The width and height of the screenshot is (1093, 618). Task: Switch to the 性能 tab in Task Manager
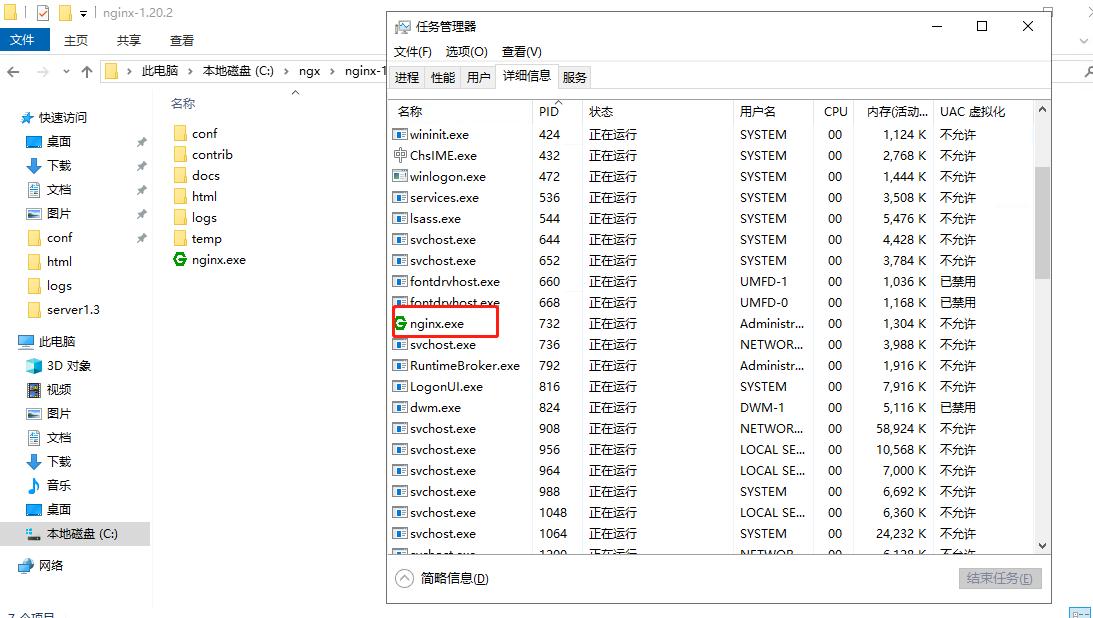(442, 76)
